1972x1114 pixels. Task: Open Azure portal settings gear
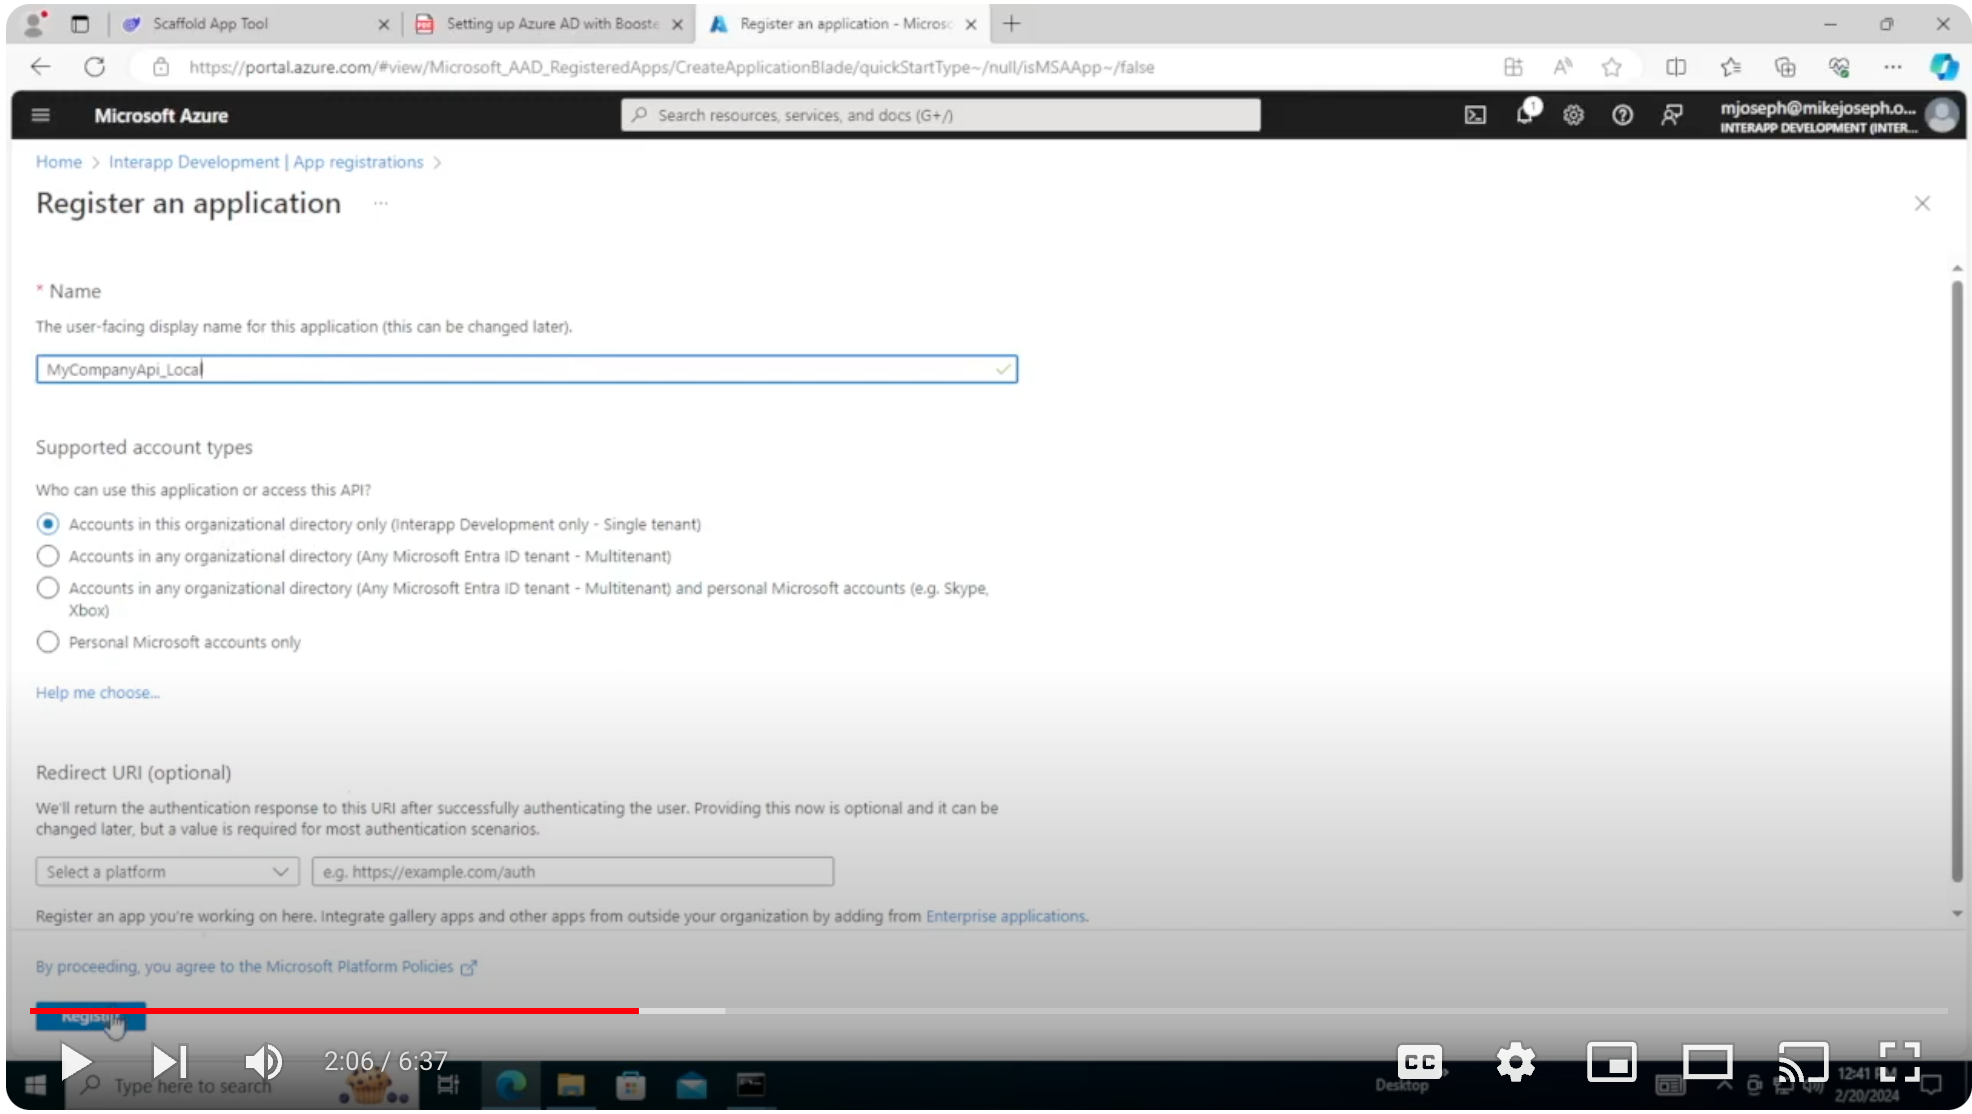tap(1573, 115)
